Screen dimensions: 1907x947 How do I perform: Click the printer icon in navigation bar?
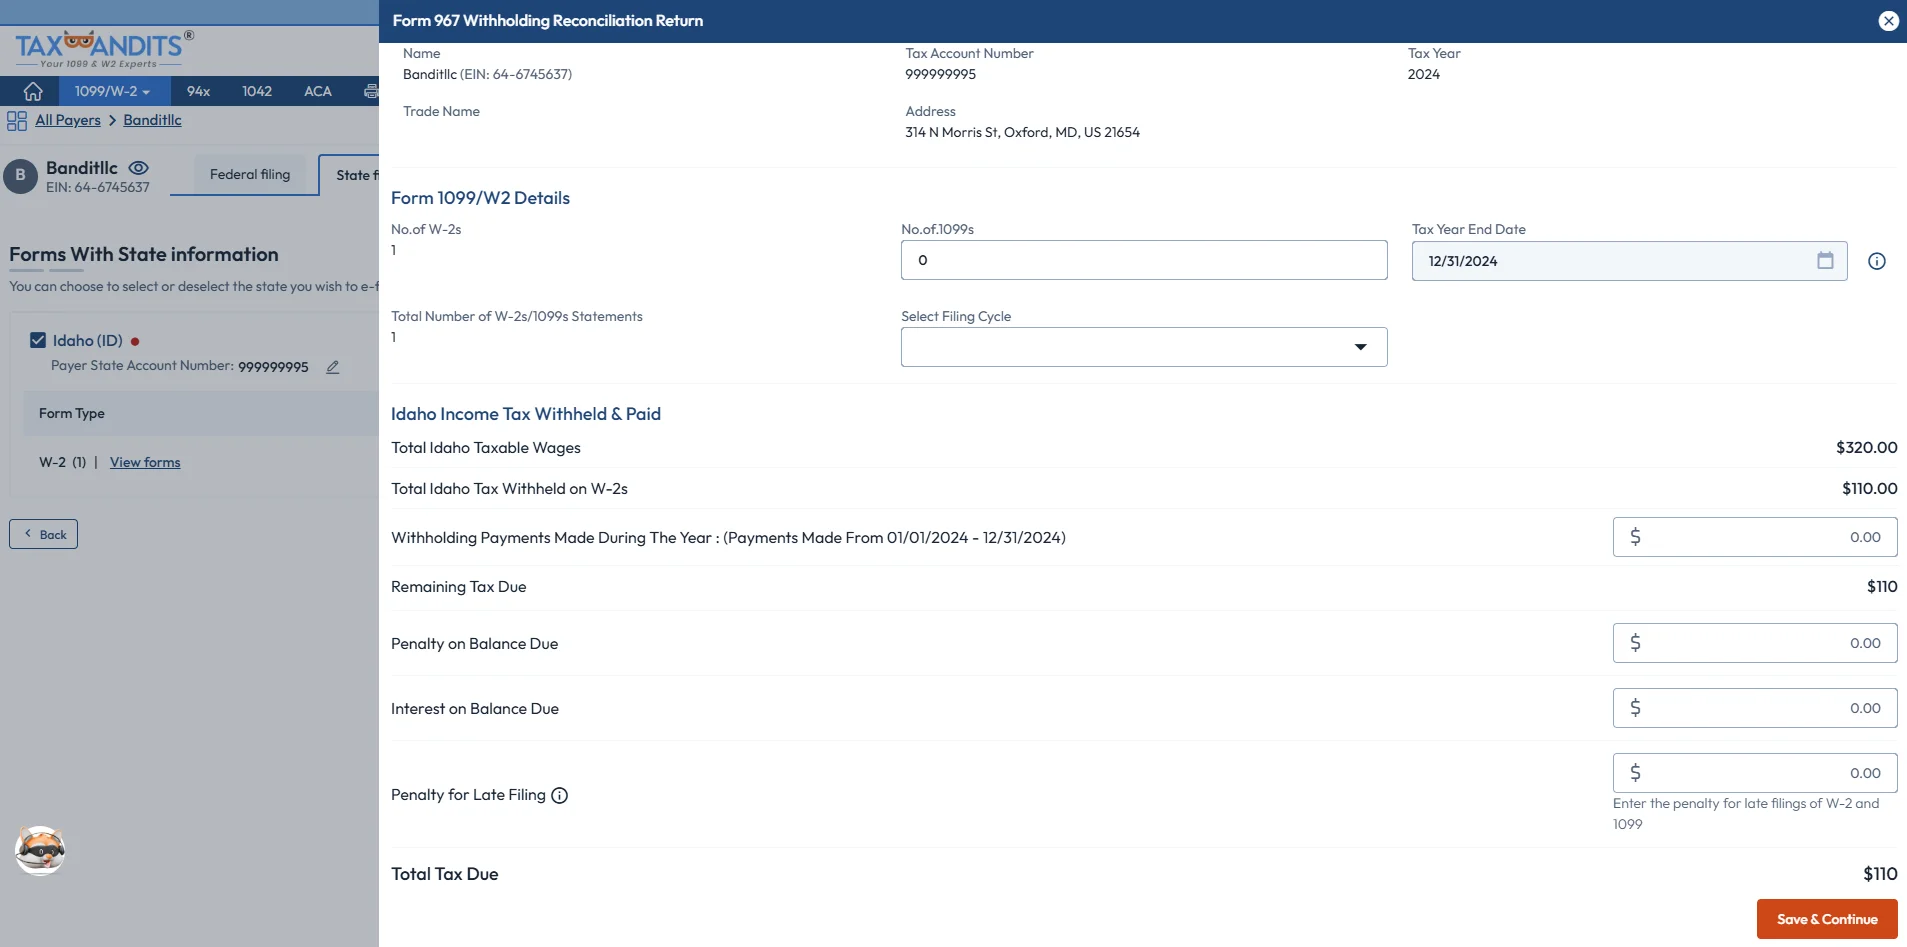(x=371, y=91)
